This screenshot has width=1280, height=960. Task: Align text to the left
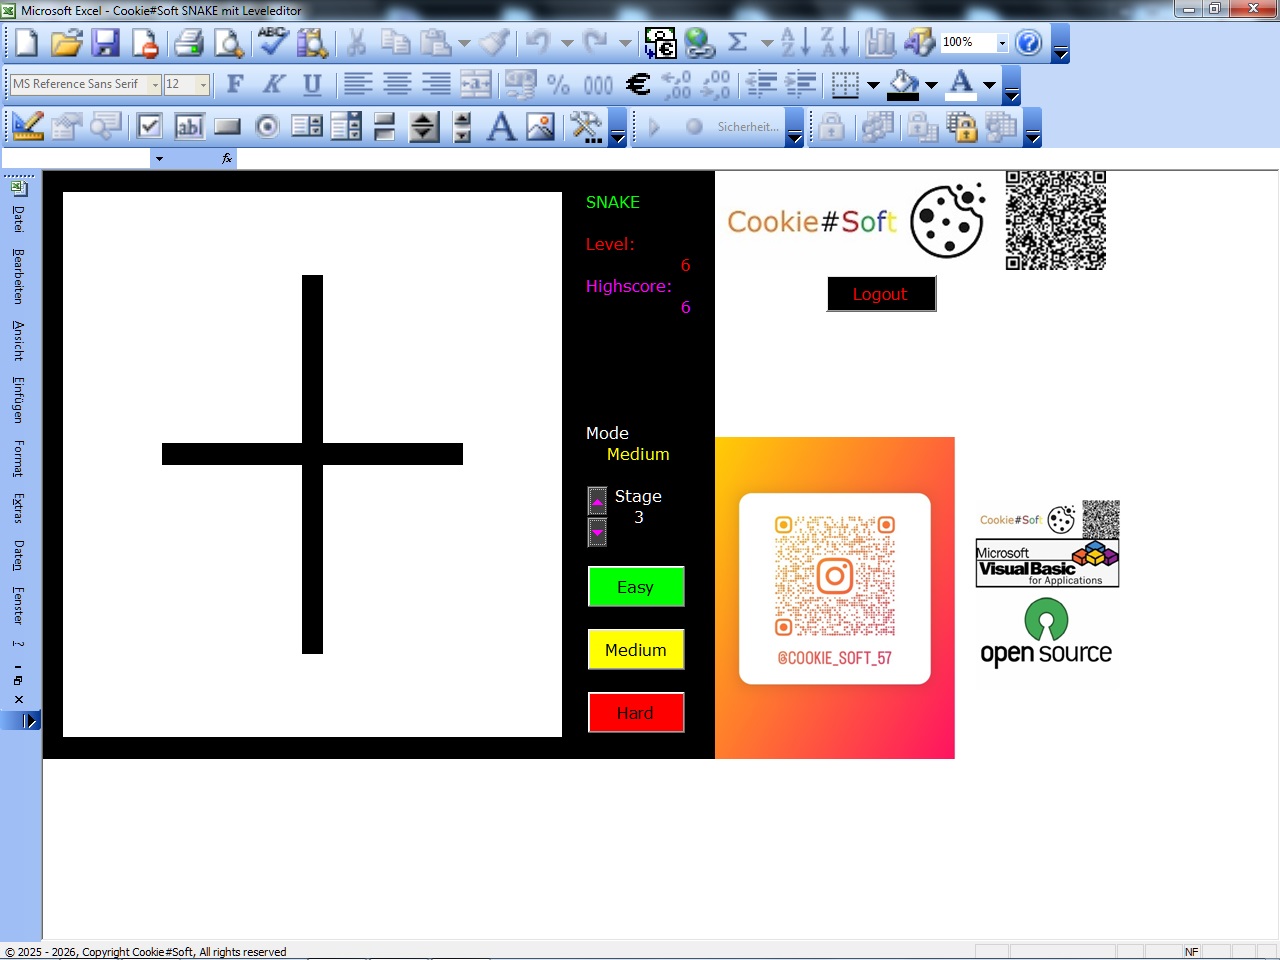tap(358, 84)
